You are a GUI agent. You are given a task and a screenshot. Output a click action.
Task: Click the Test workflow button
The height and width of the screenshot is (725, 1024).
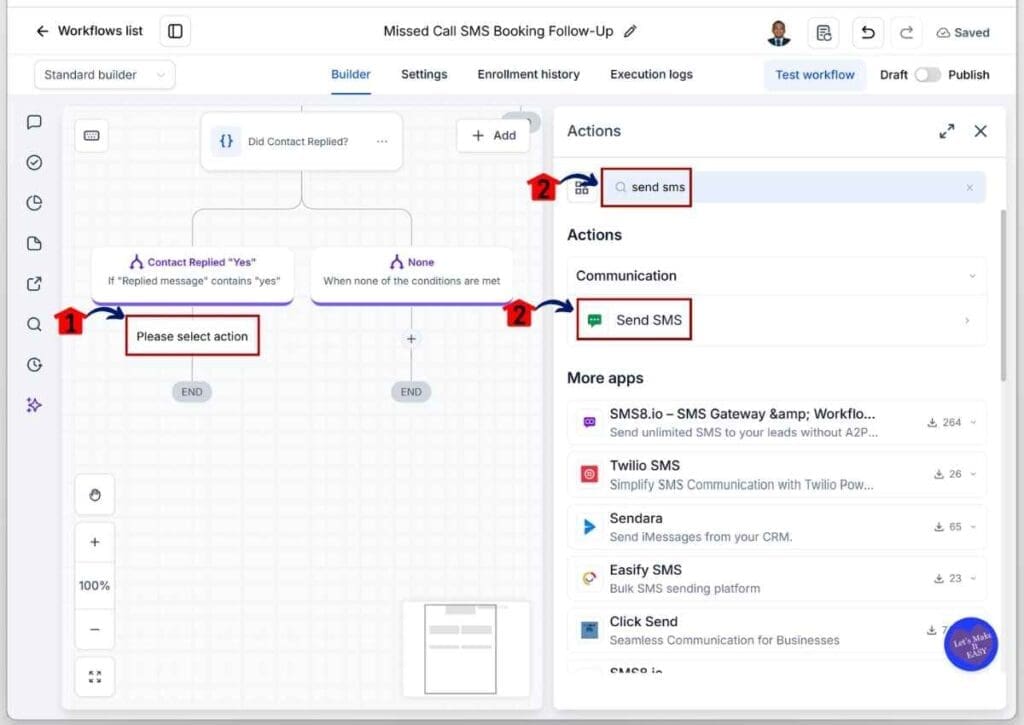pyautogui.click(x=814, y=74)
